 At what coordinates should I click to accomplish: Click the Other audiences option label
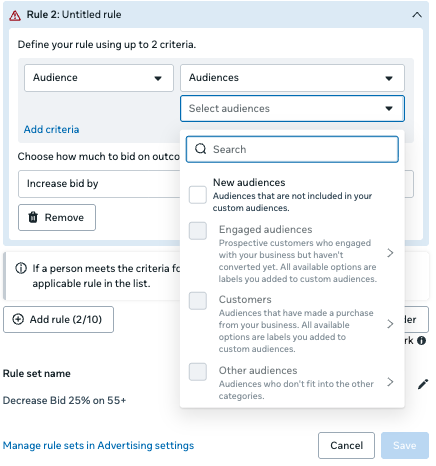click(x=258, y=371)
